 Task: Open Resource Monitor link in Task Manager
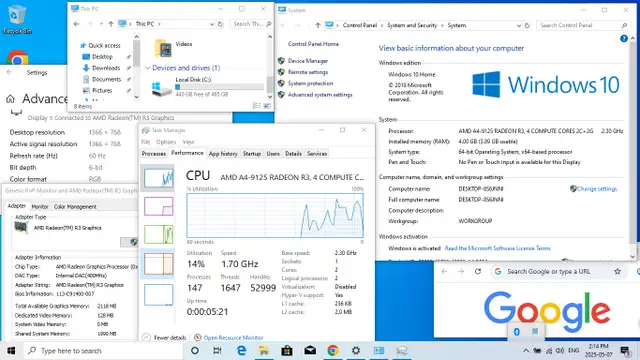click(x=233, y=338)
